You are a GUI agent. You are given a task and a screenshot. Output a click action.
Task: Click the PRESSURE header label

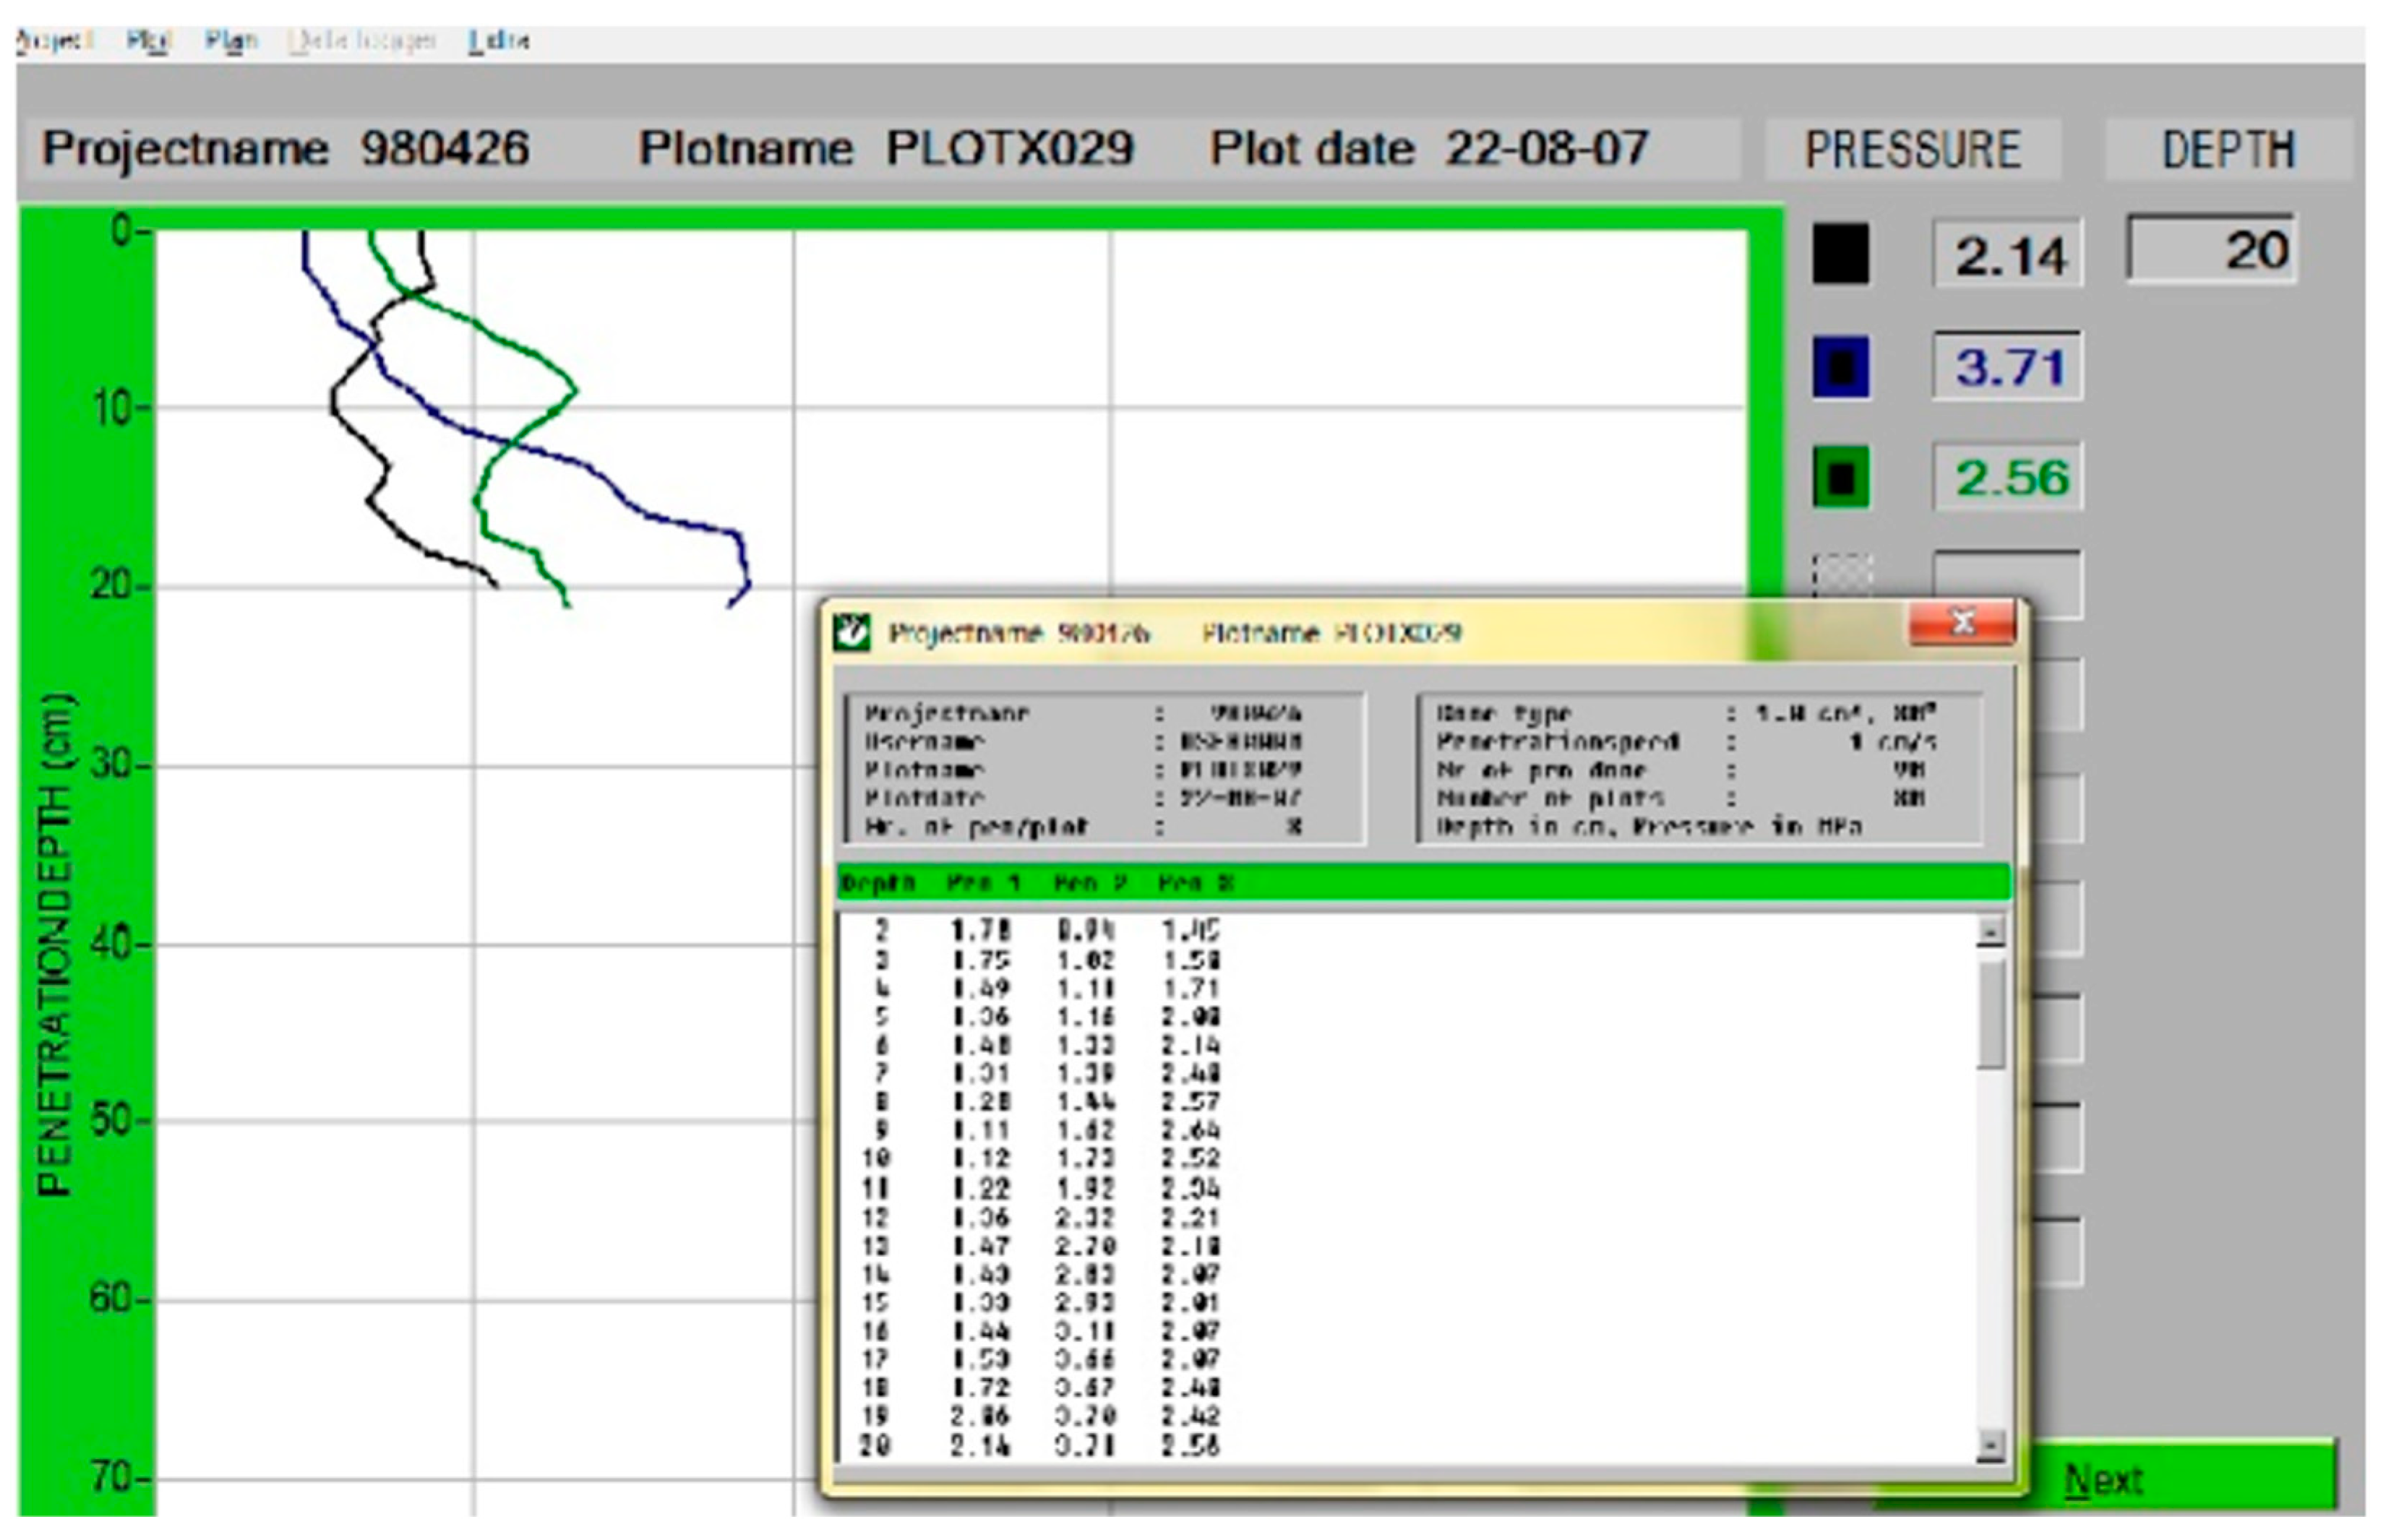coord(1912,150)
